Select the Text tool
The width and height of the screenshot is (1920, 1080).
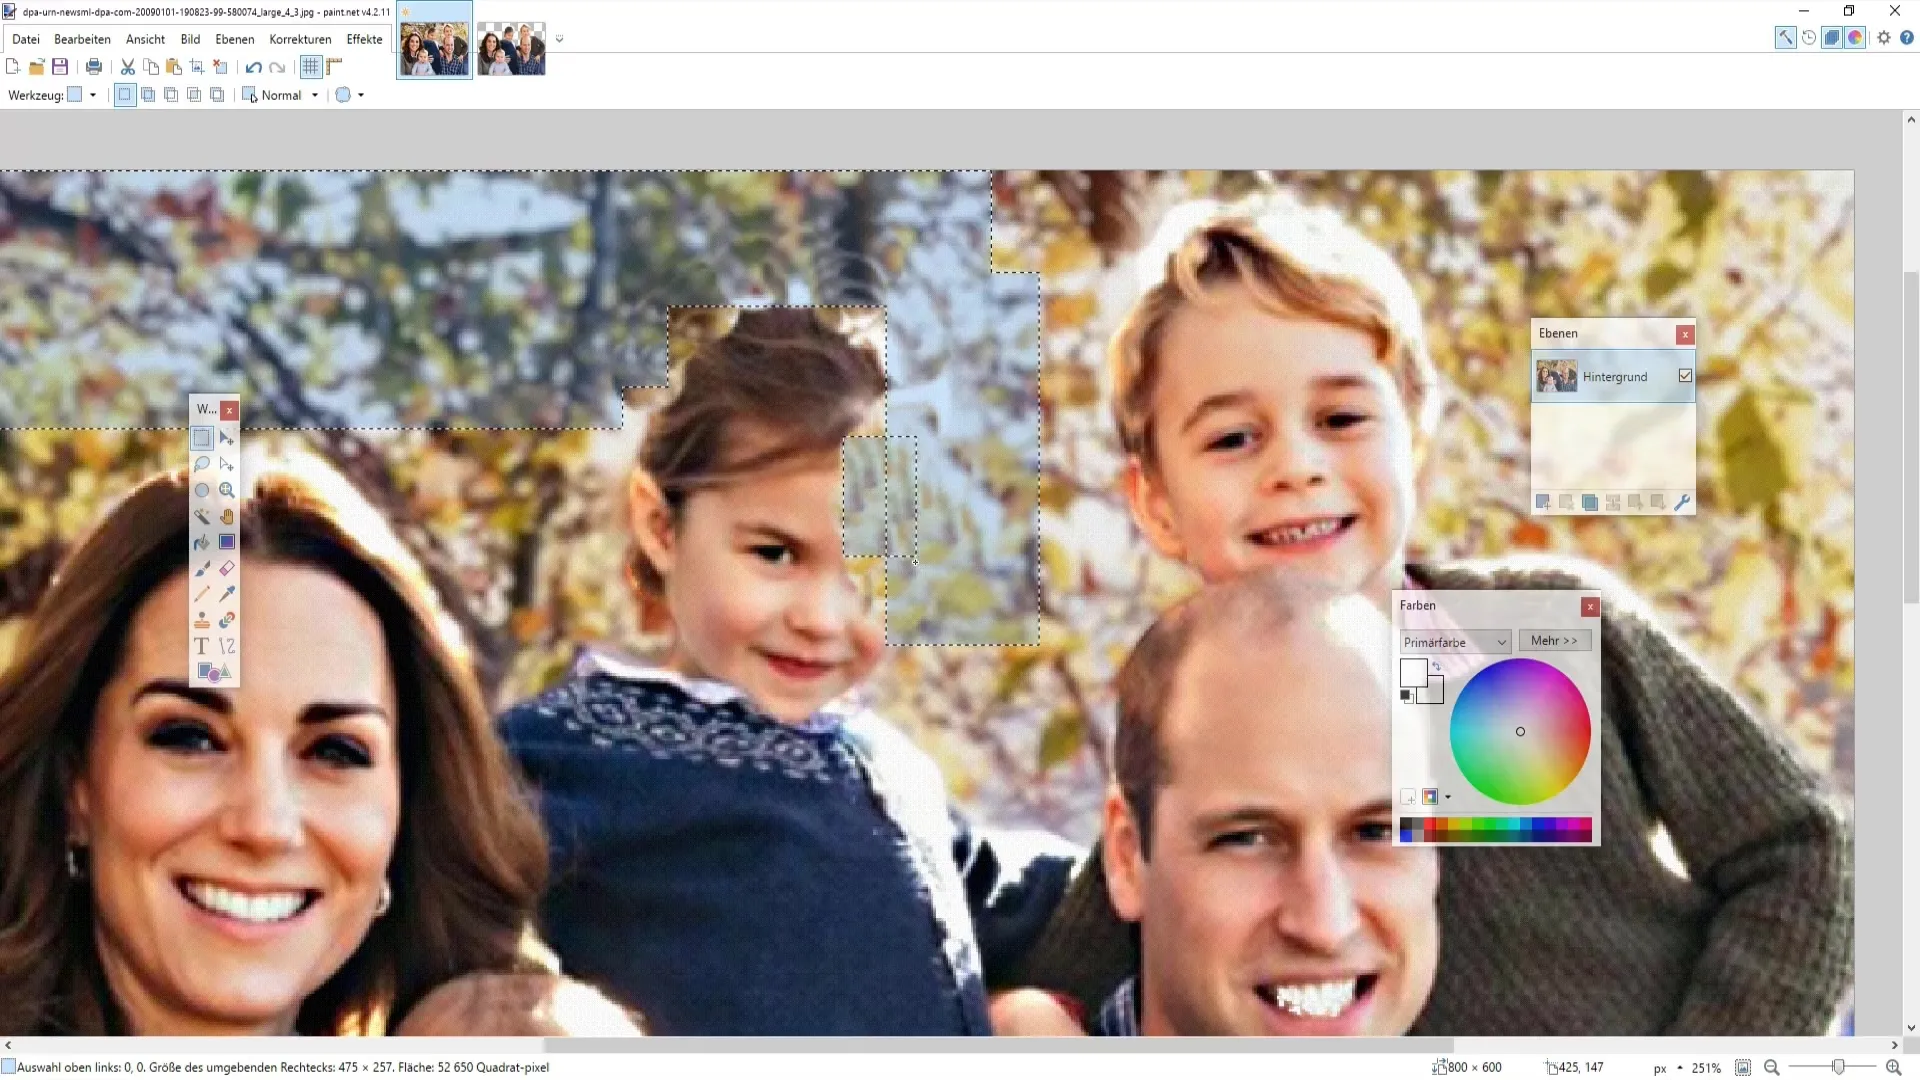pyautogui.click(x=202, y=646)
